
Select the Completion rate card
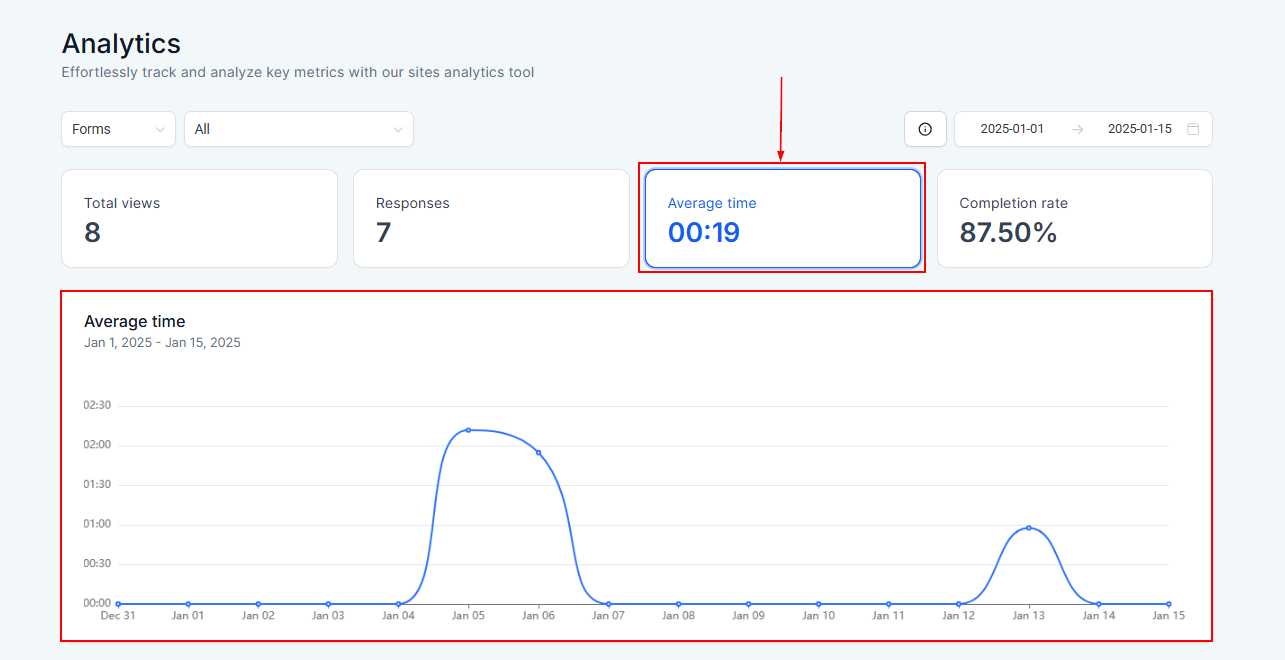pyautogui.click(x=1074, y=218)
